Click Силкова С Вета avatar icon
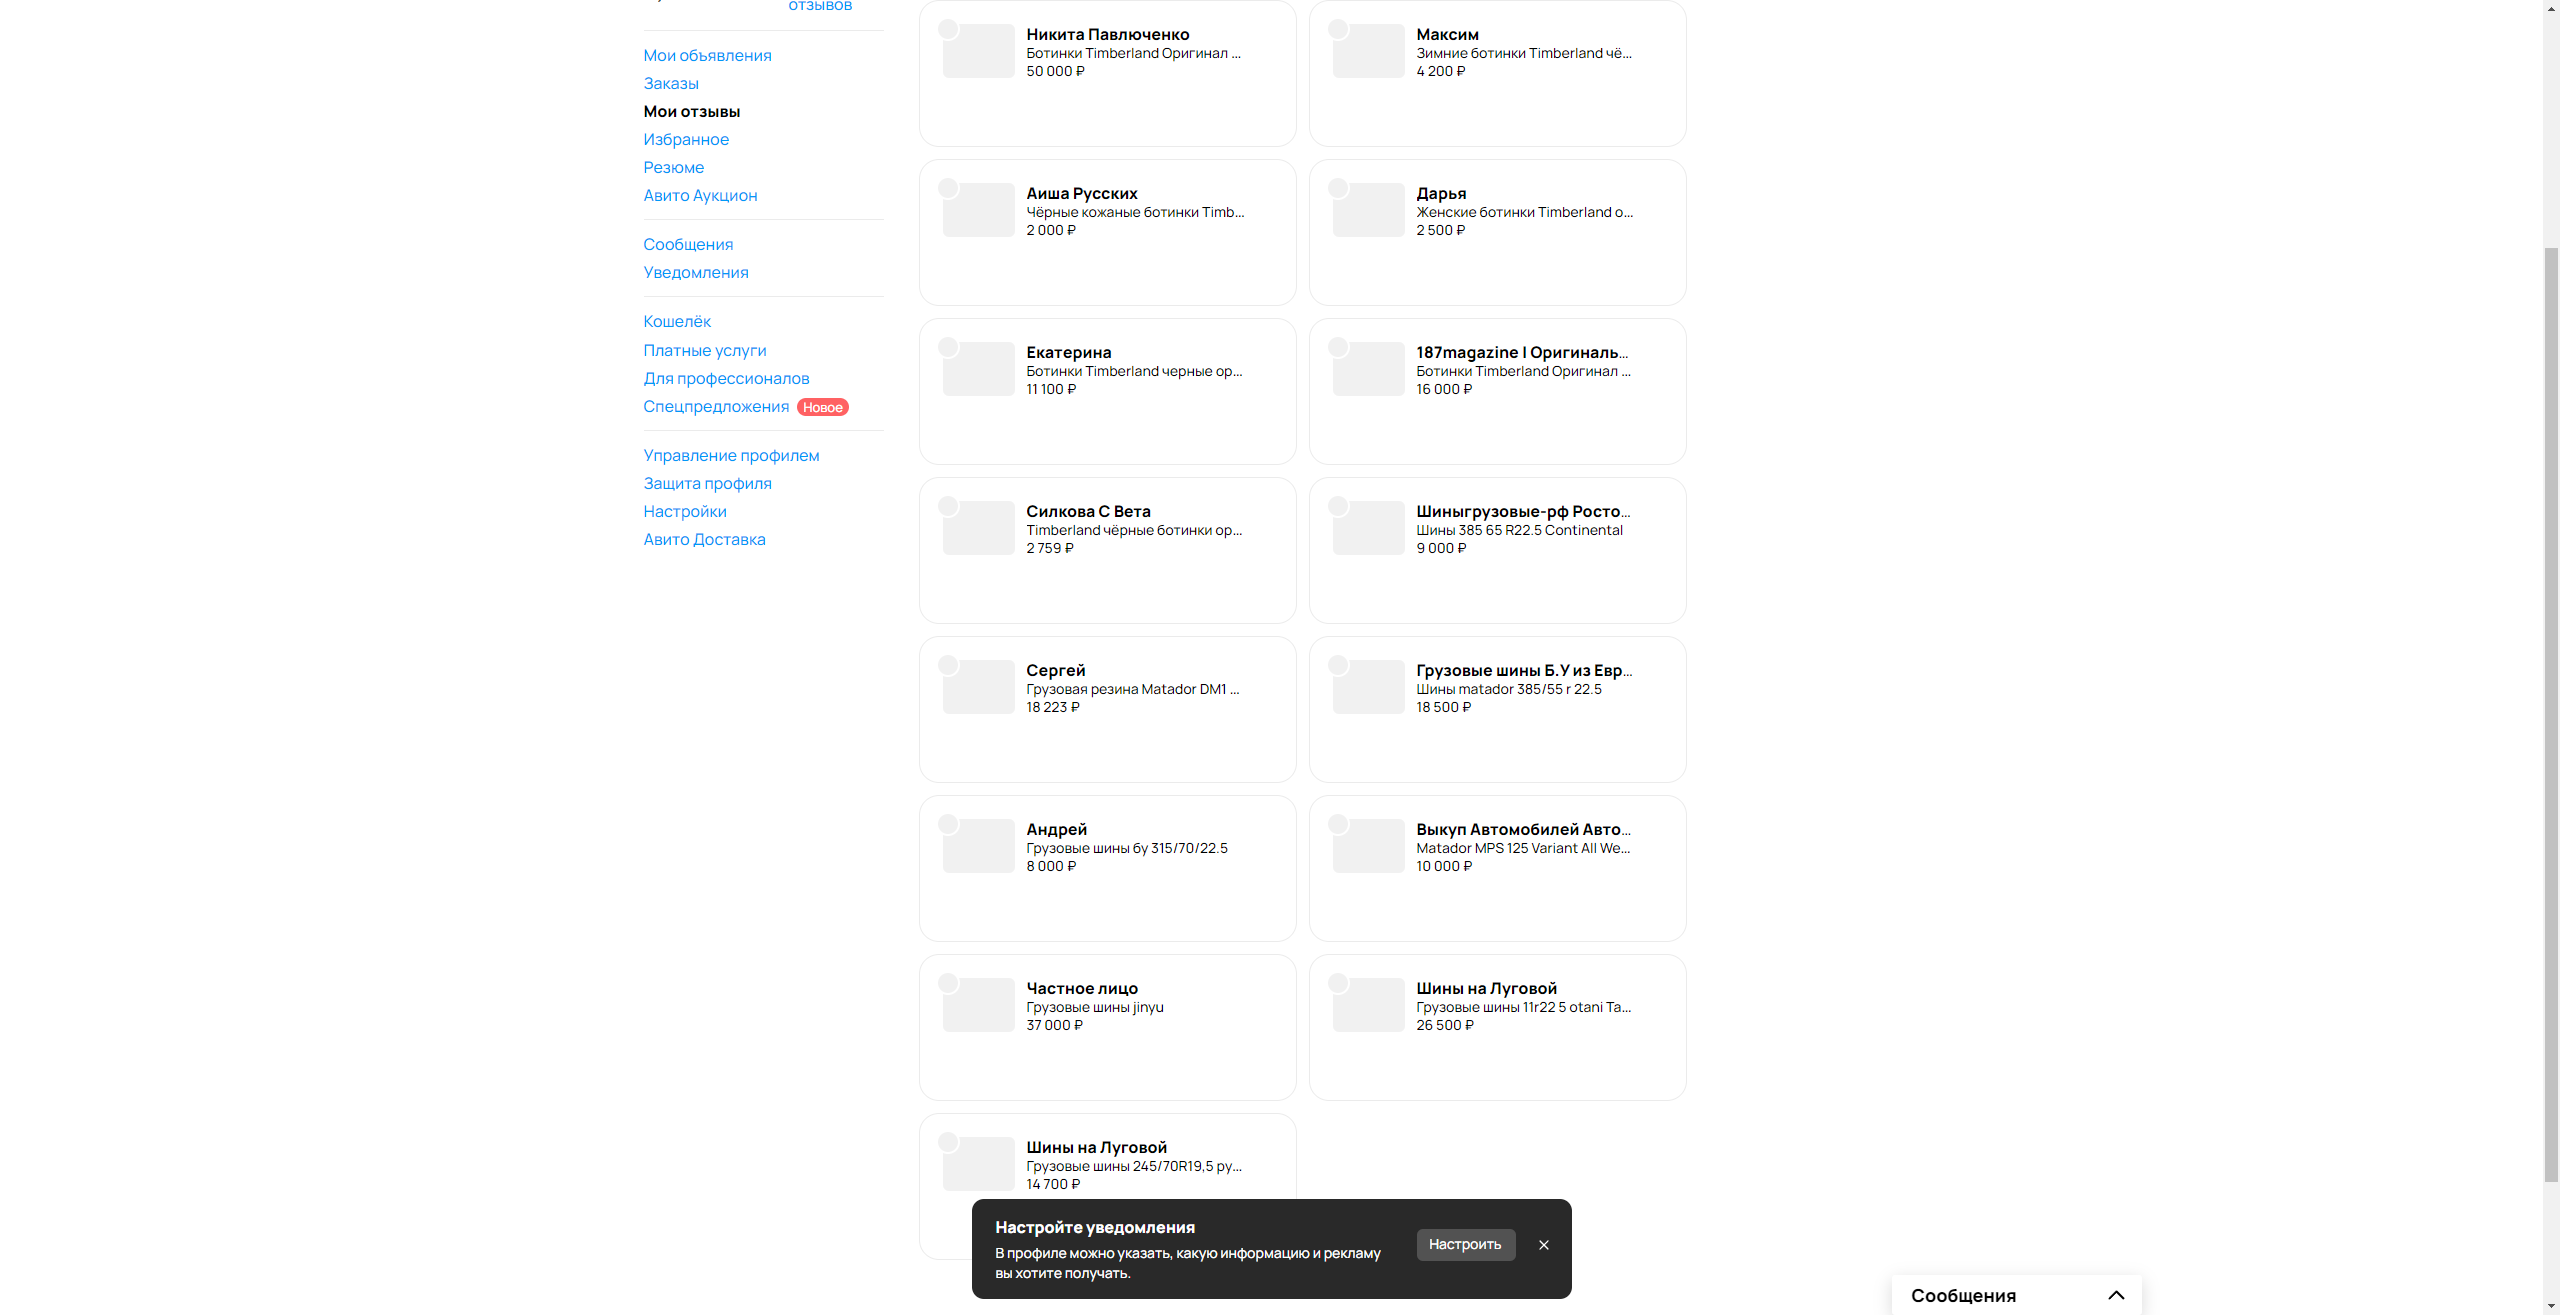This screenshot has height=1315, width=2560. tap(948, 506)
